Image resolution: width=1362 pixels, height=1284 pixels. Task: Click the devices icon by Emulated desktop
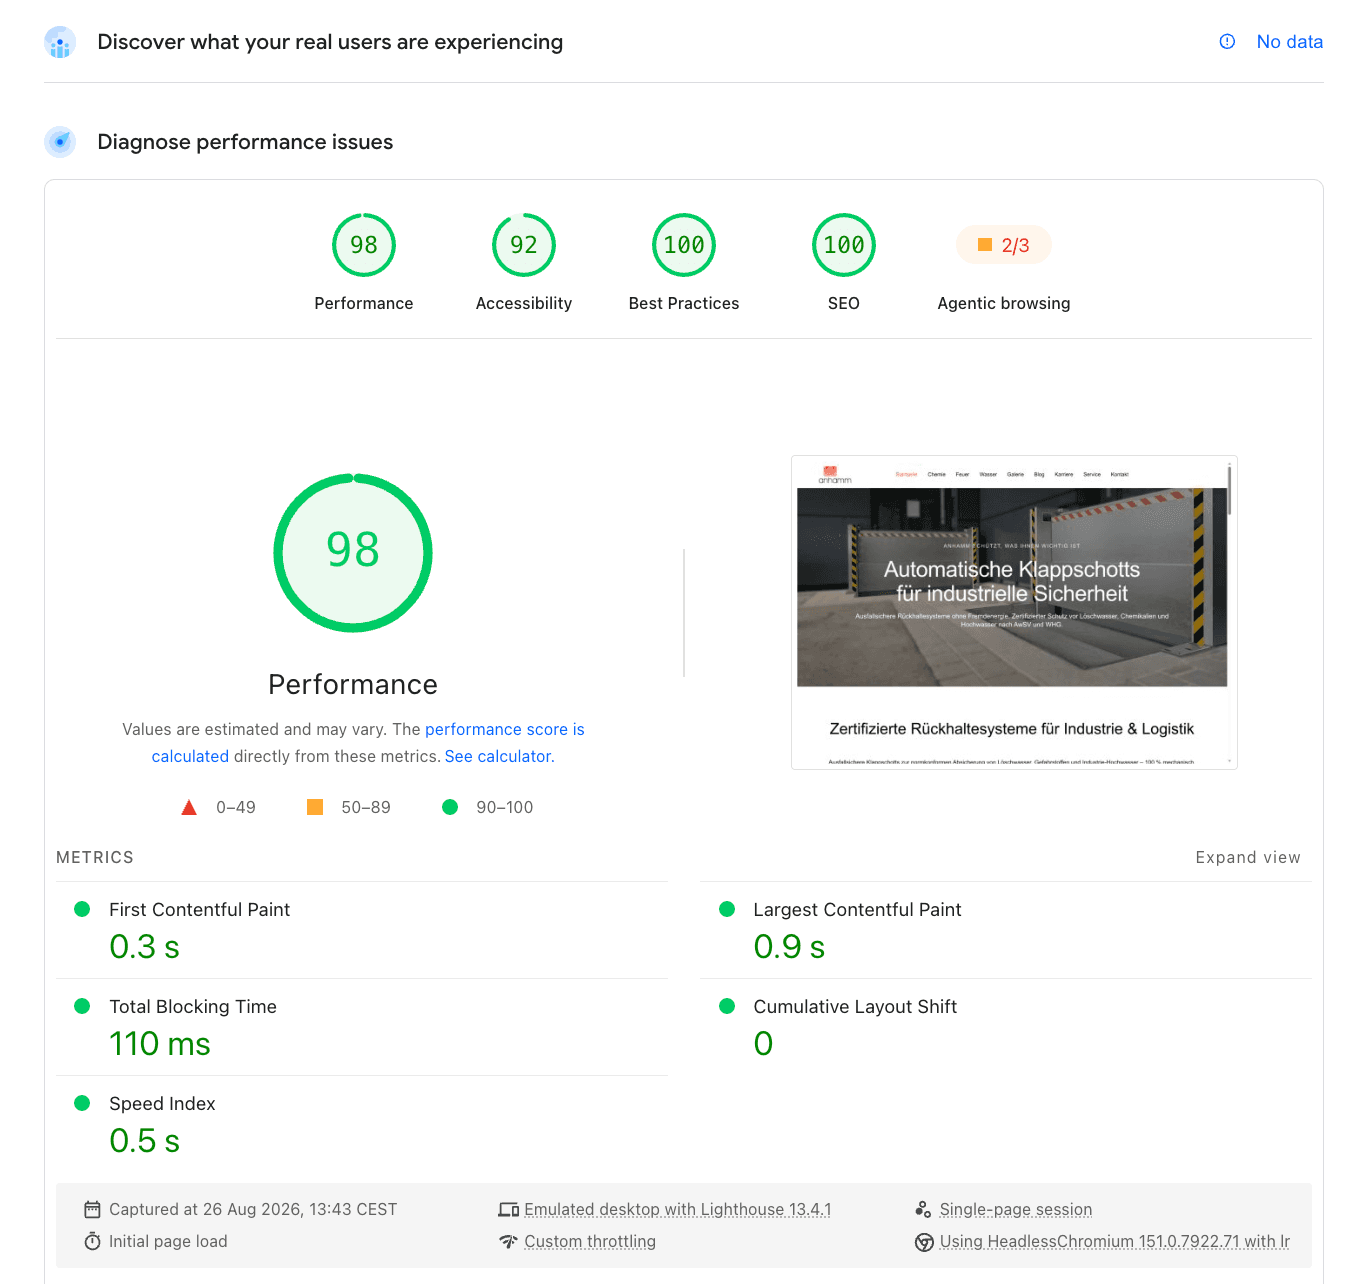[508, 1209]
